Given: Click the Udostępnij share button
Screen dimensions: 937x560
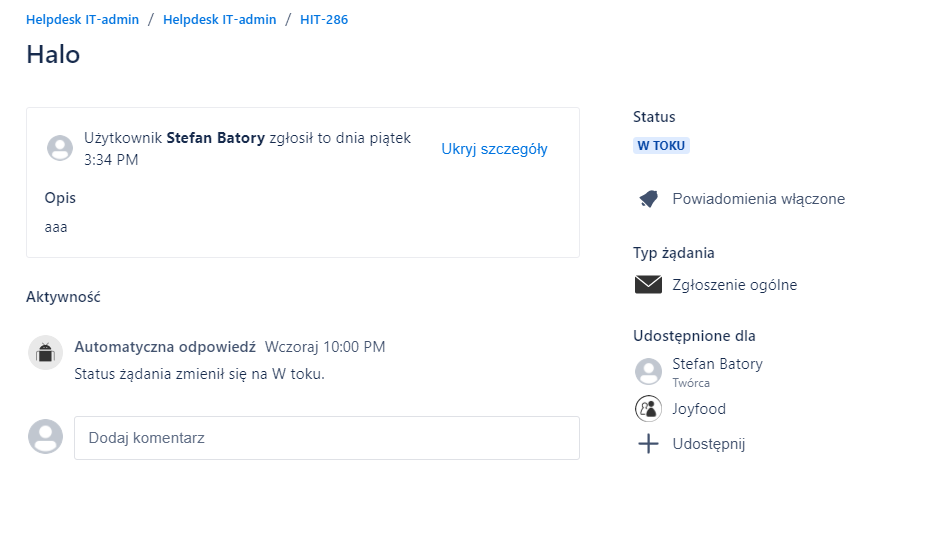Looking at the screenshot, I should [x=709, y=444].
